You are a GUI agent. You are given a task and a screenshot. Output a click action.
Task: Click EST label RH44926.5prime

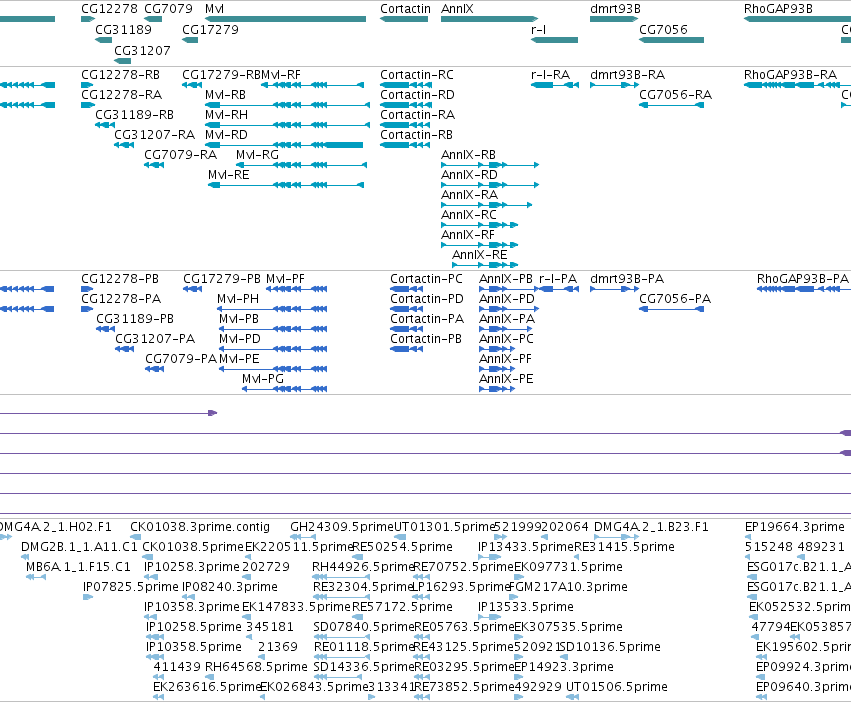[363, 567]
